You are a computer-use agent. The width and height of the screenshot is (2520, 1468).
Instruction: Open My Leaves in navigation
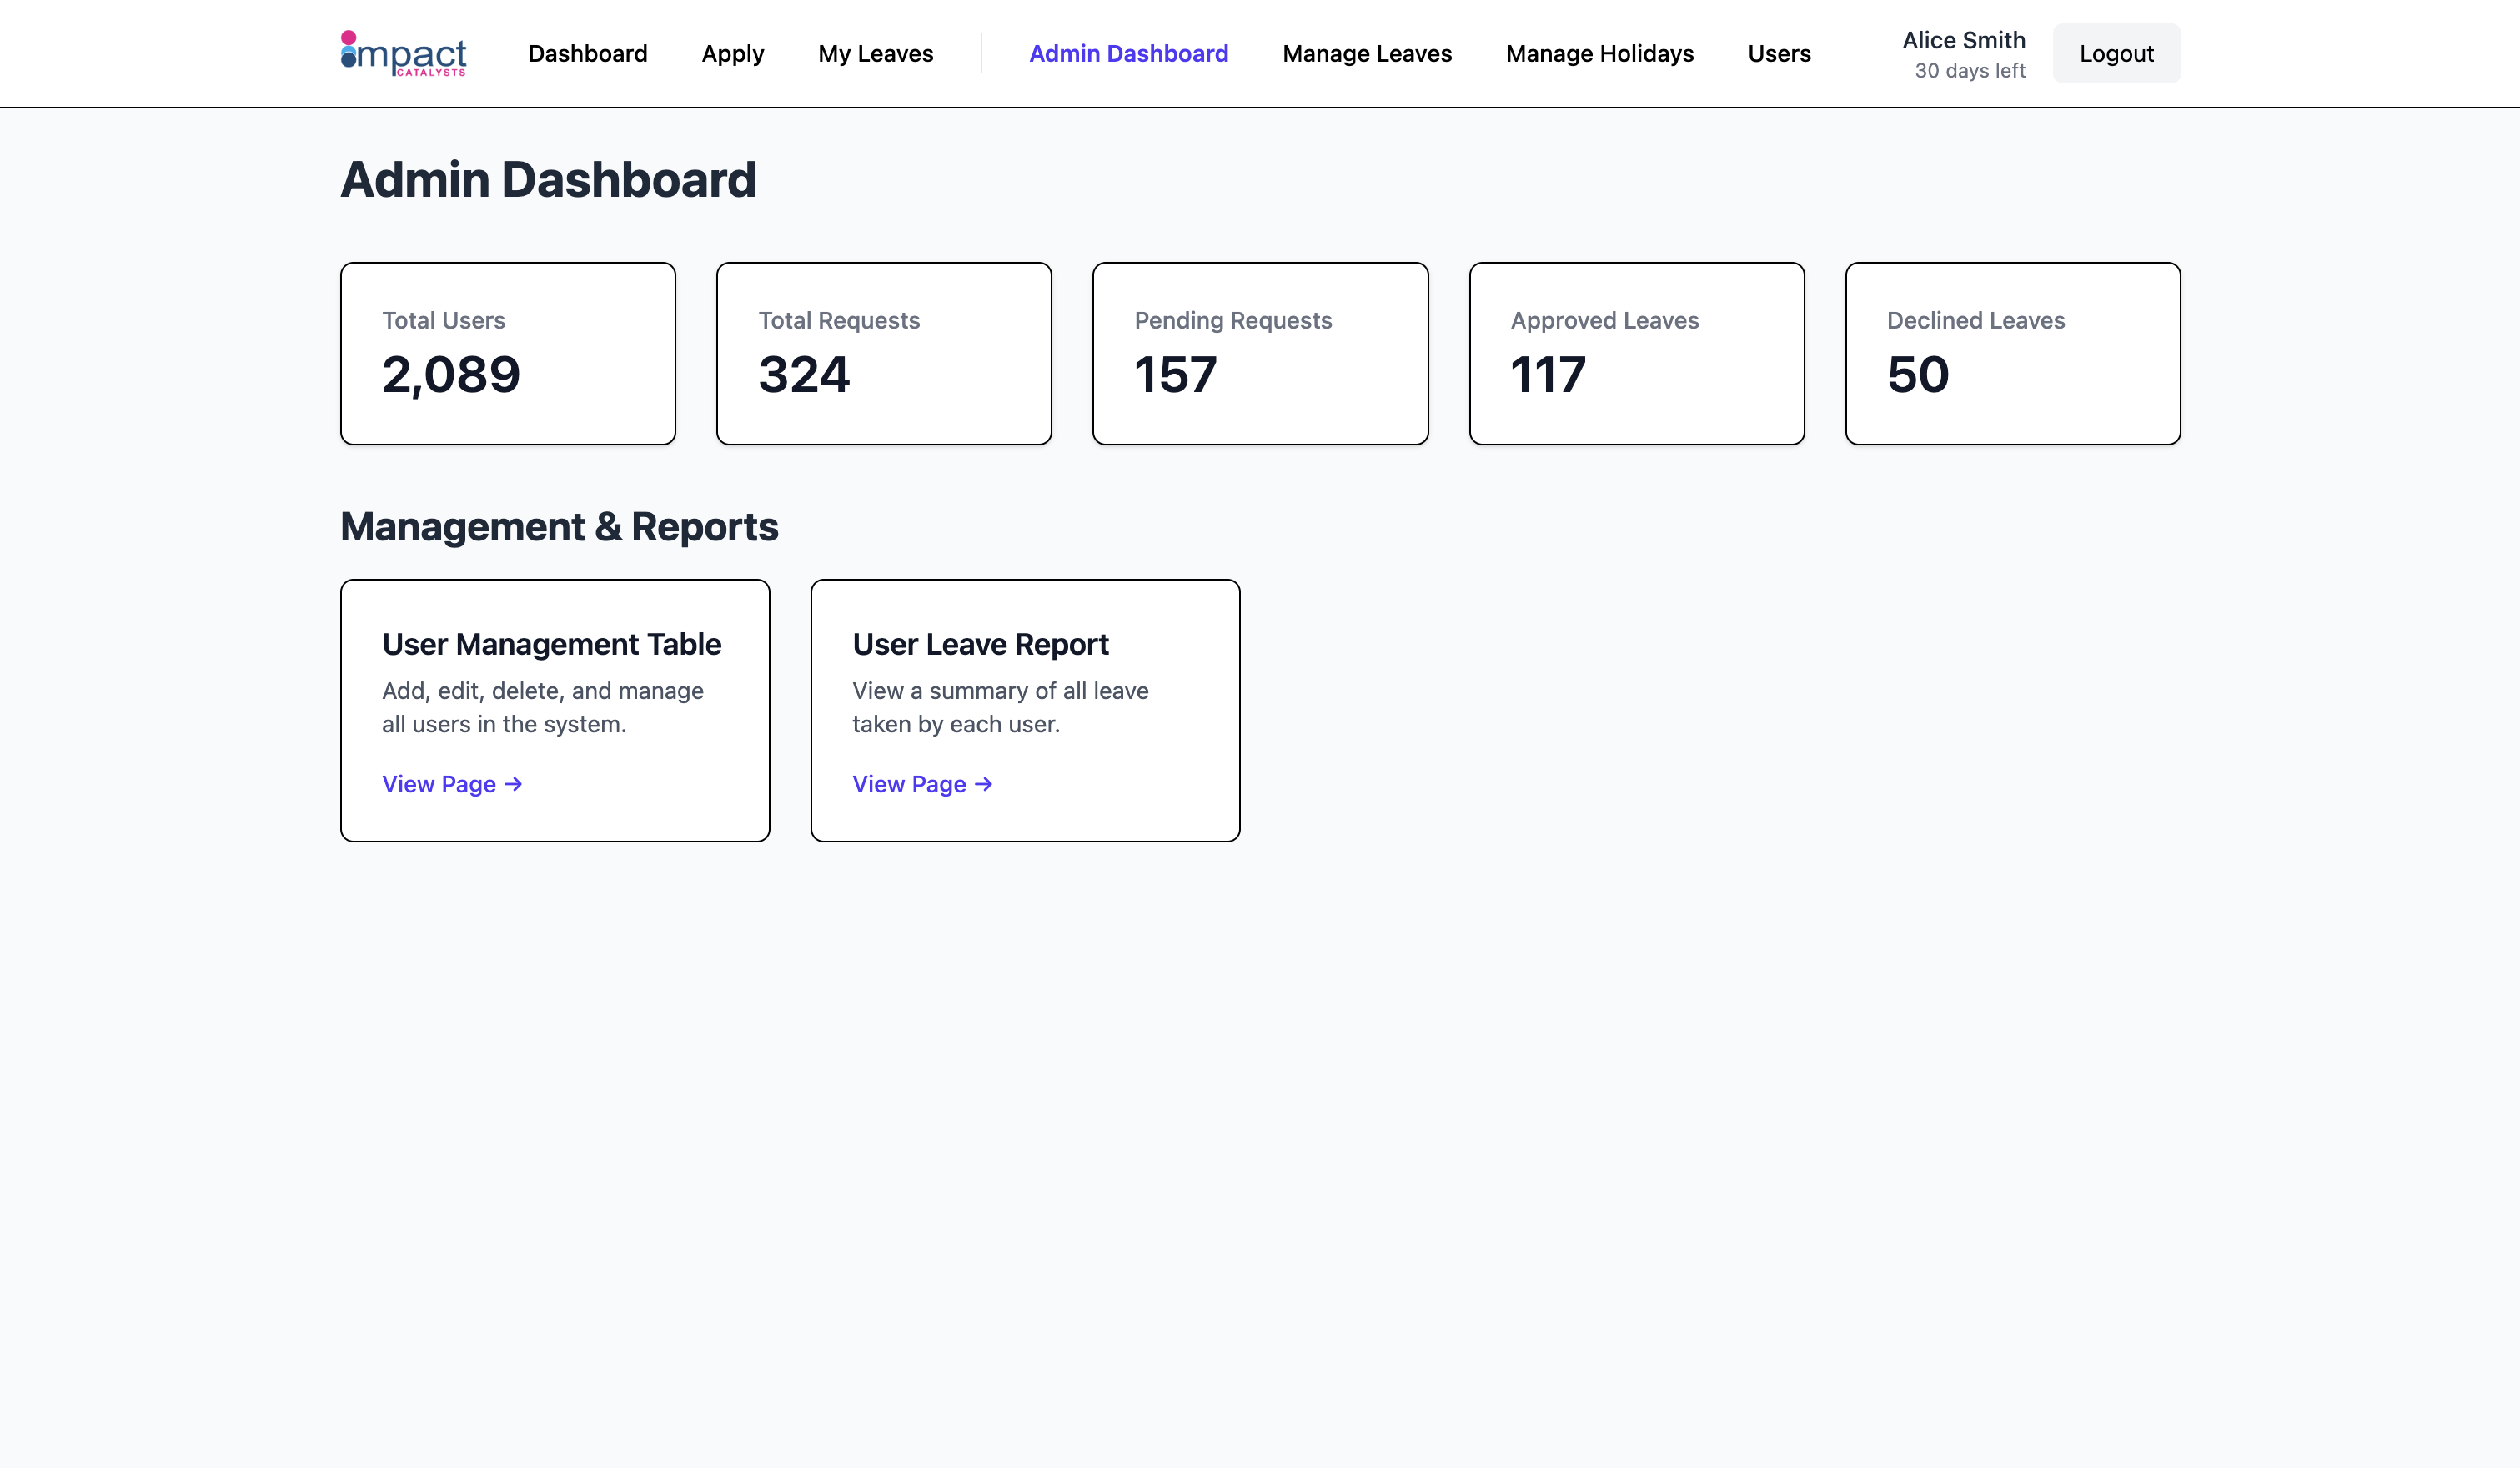coord(875,54)
